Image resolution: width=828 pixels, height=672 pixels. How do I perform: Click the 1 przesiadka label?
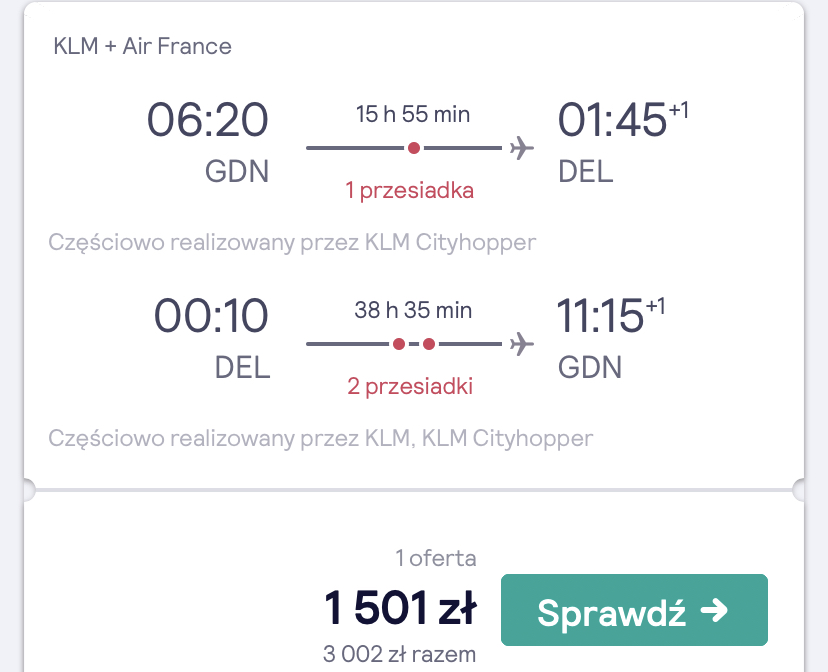[x=409, y=191]
